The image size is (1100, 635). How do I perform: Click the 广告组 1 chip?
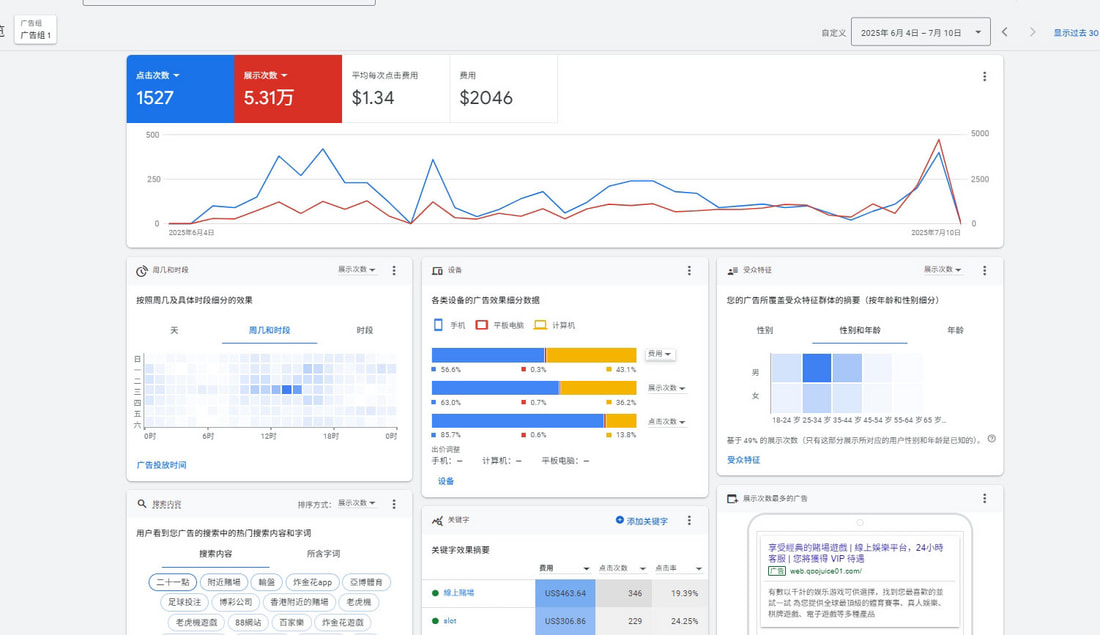36,29
